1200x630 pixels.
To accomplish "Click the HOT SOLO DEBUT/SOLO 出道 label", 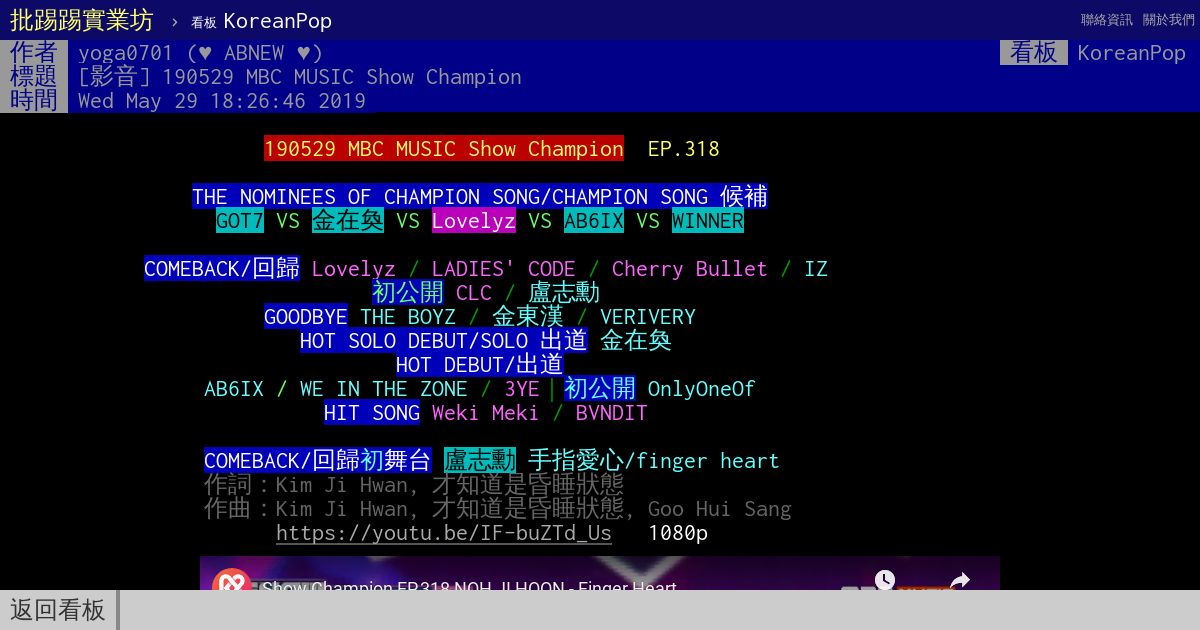I will (444, 341).
